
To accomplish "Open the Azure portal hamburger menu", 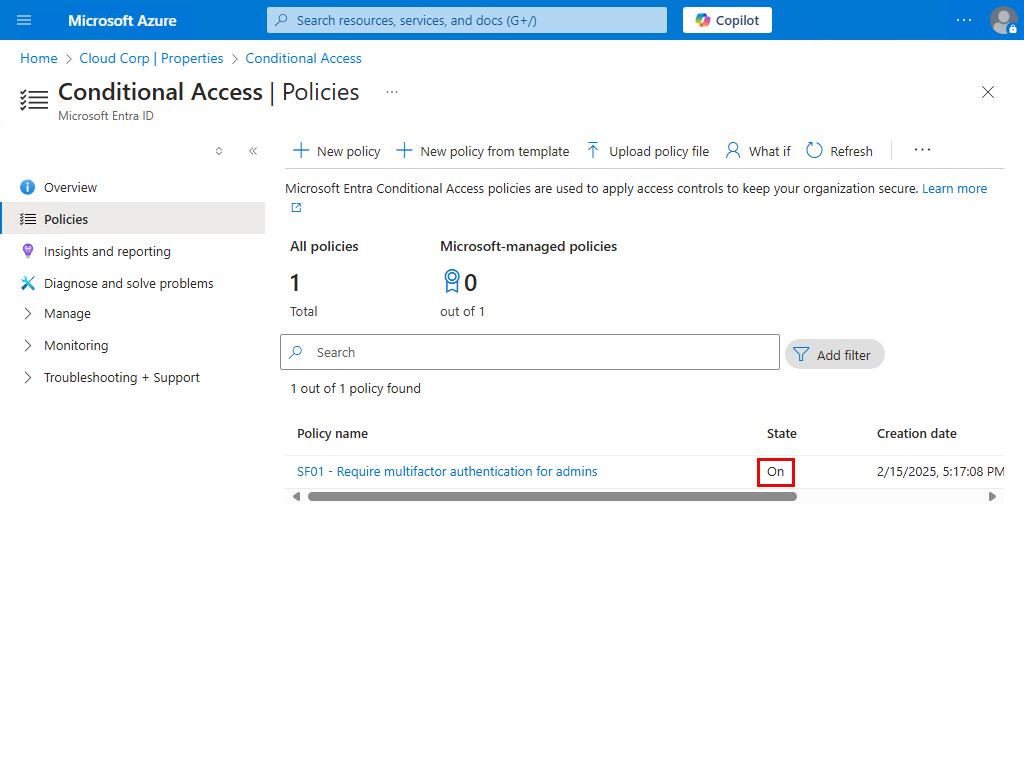I will tap(24, 20).
